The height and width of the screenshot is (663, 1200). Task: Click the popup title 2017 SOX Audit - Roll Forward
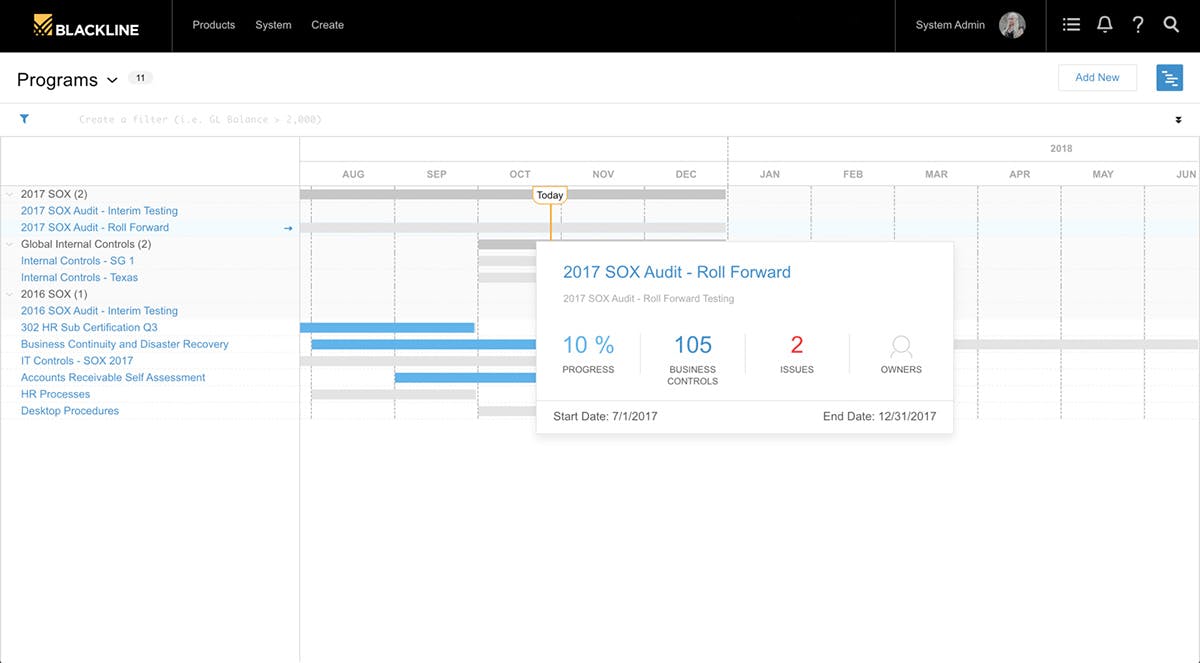coord(677,272)
